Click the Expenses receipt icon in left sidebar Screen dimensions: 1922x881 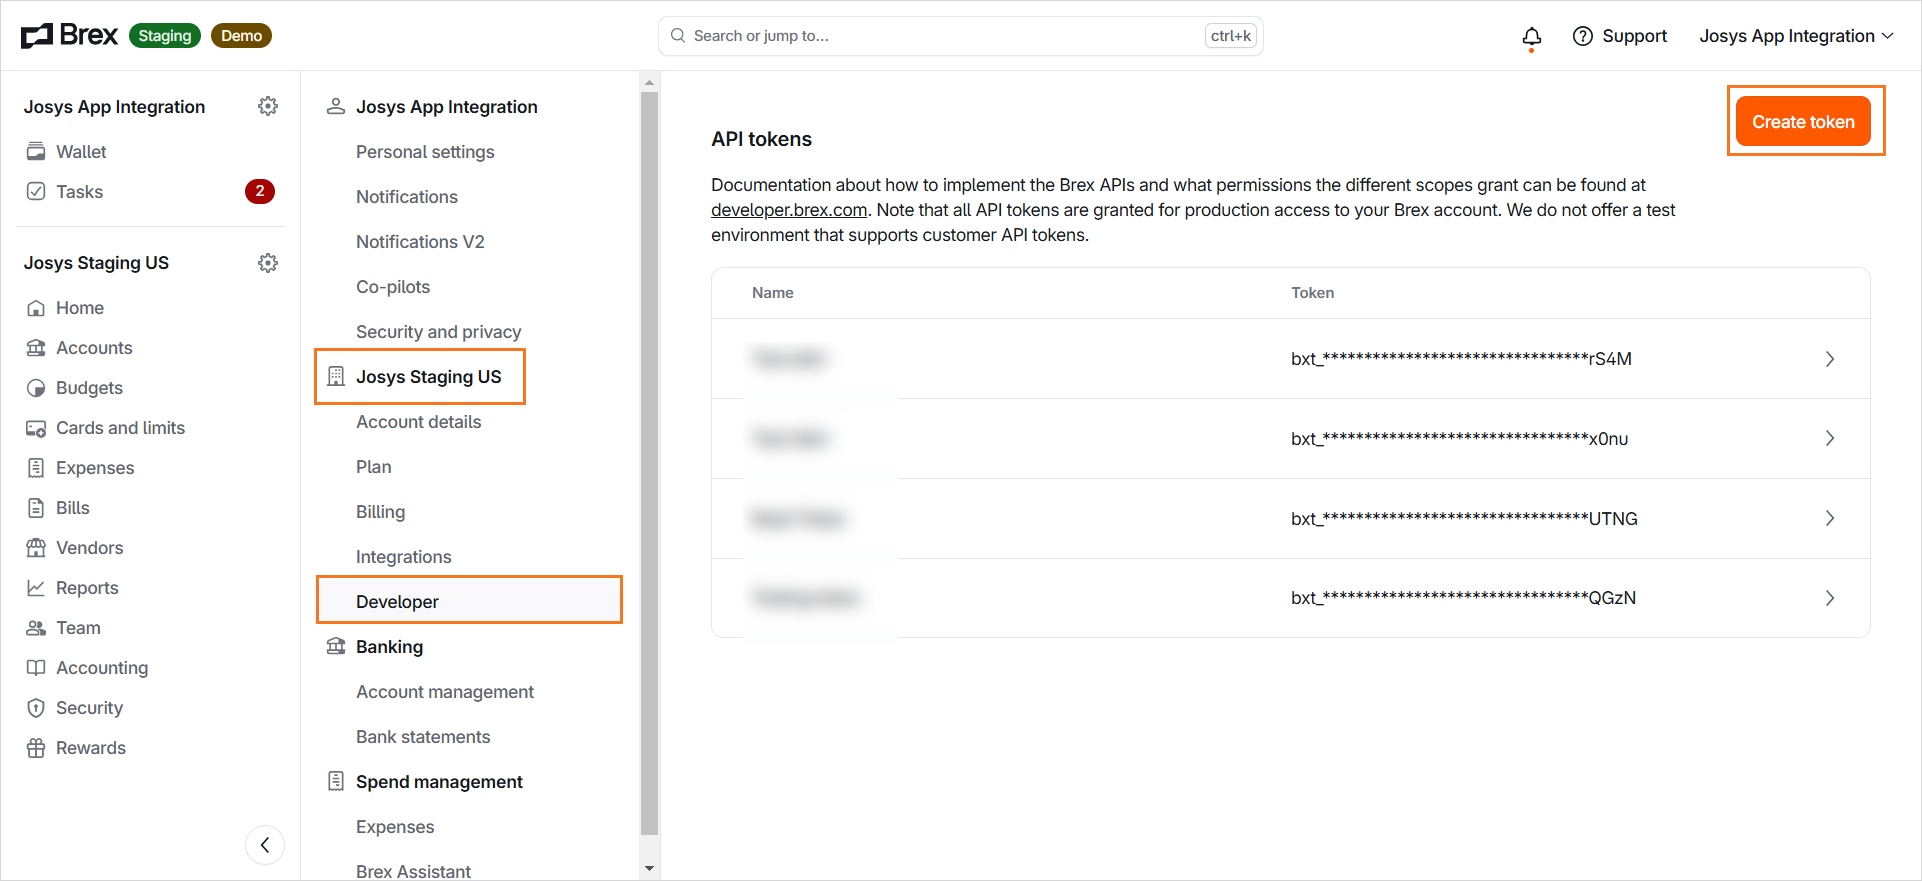(36, 468)
